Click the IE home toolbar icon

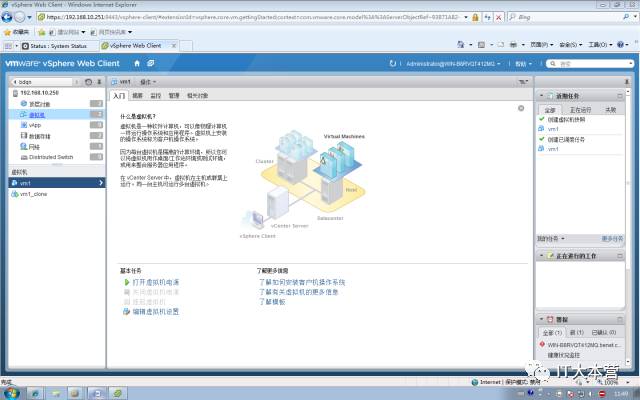click(460, 44)
